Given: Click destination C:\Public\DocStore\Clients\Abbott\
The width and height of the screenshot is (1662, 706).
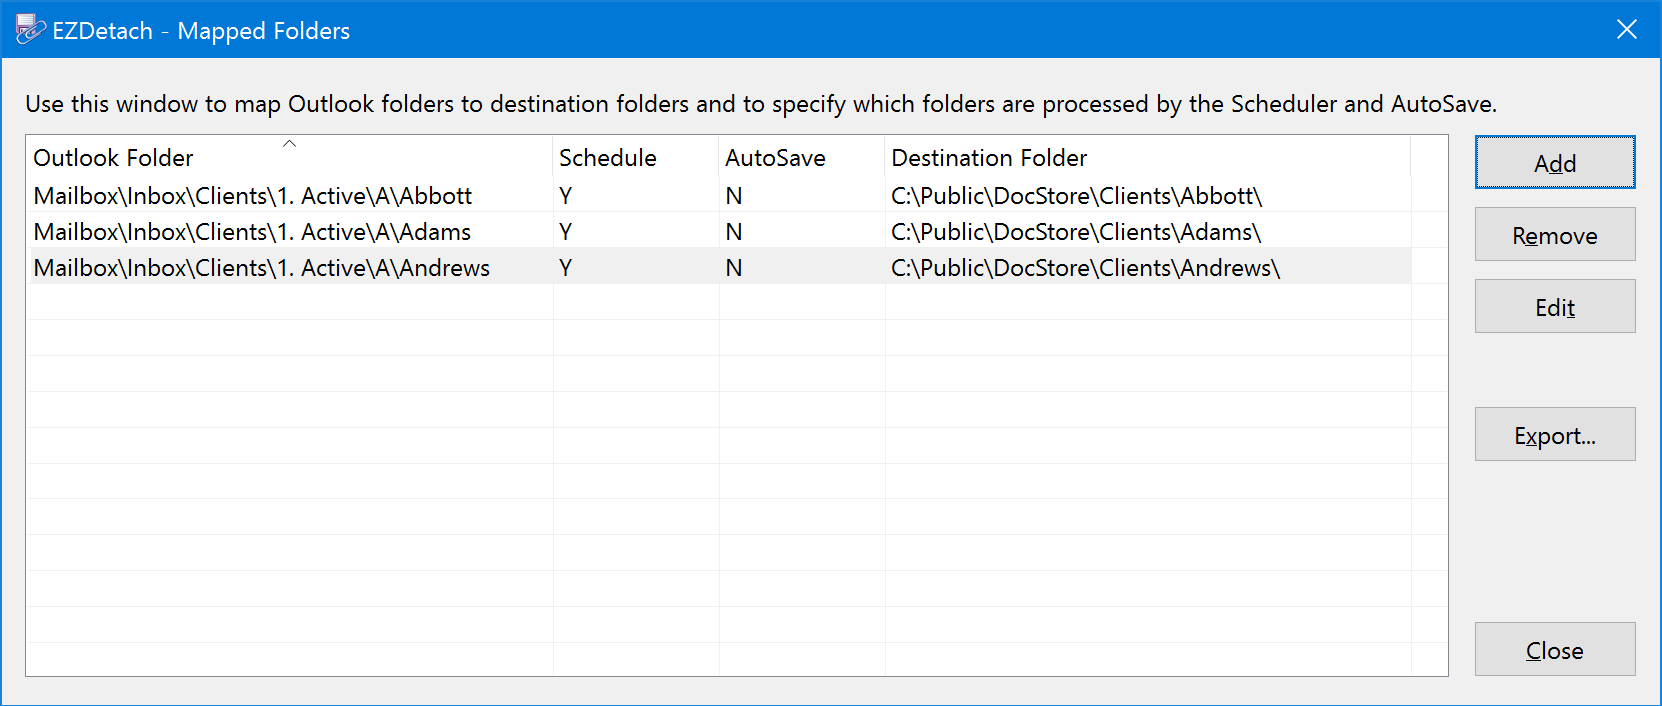Looking at the screenshot, I should [1077, 195].
